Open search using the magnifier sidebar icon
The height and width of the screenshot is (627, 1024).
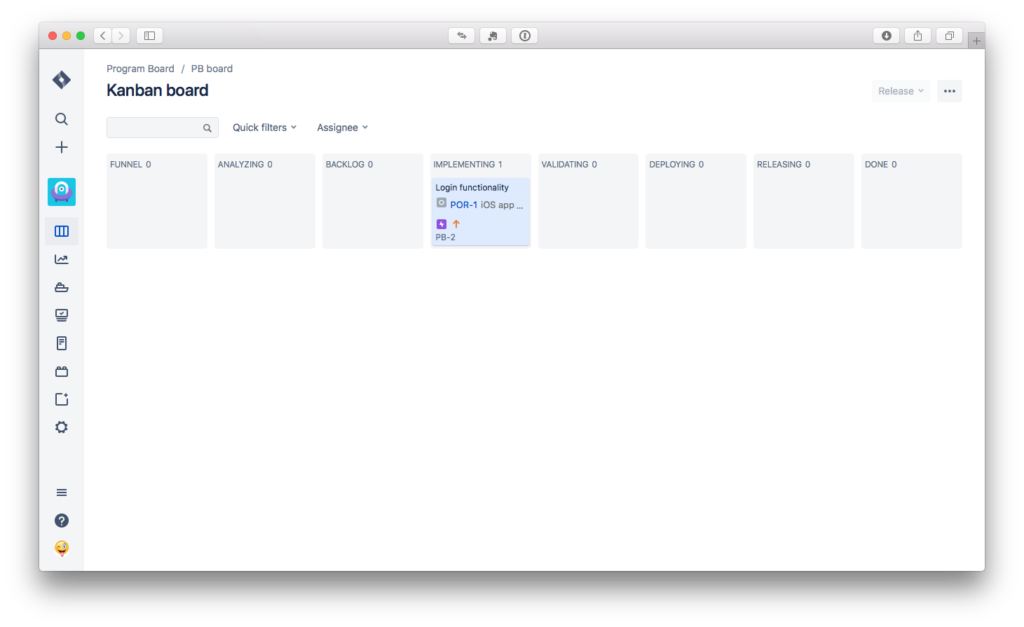(61, 119)
